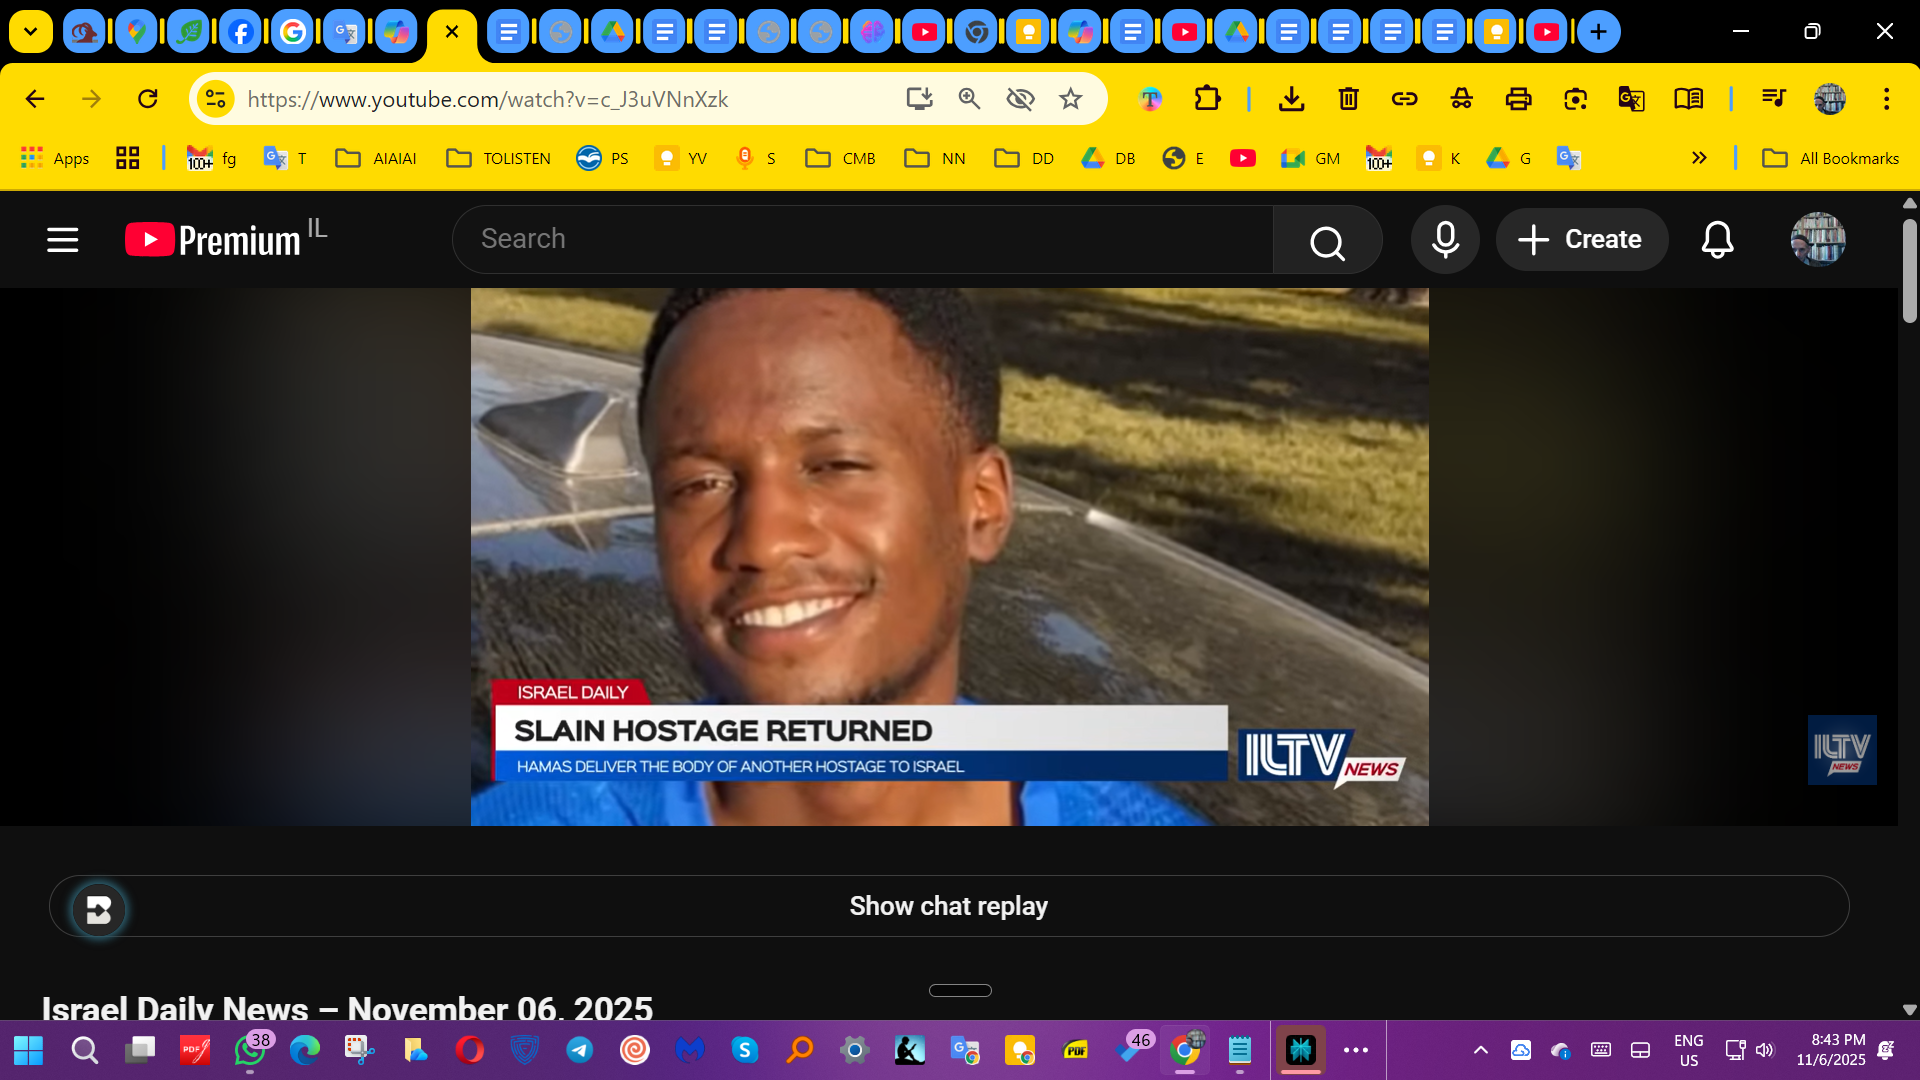Viewport: 1920px width, 1080px height.
Task: Open the All Bookmarks folder
Action: pyautogui.click(x=1830, y=158)
